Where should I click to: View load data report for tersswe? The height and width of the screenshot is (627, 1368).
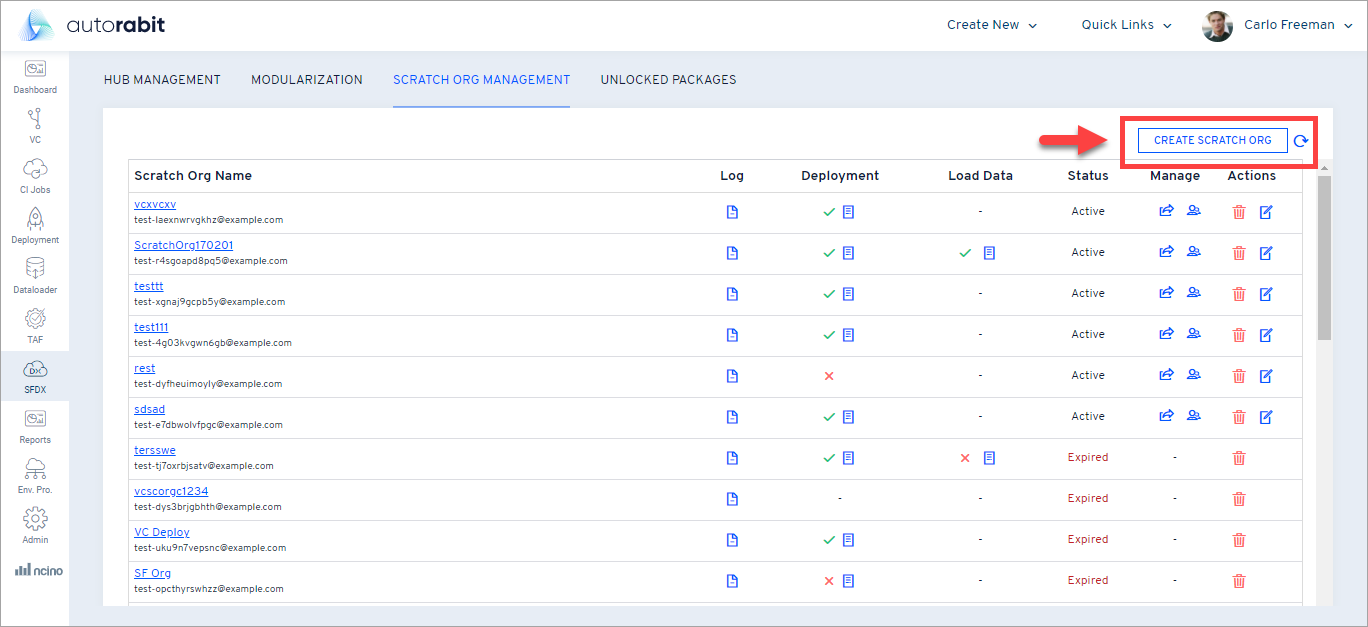click(989, 458)
